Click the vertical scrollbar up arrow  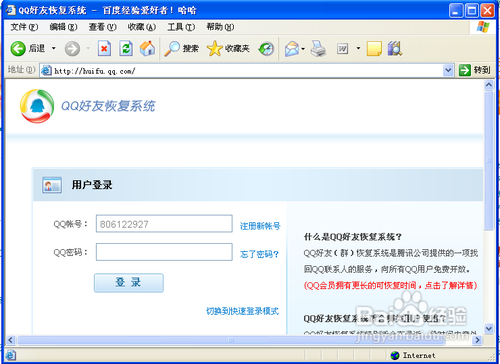tap(489, 85)
